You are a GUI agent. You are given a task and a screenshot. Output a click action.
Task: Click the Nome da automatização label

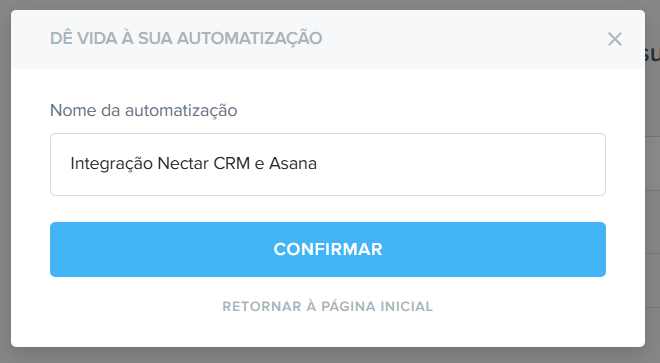coord(144,110)
